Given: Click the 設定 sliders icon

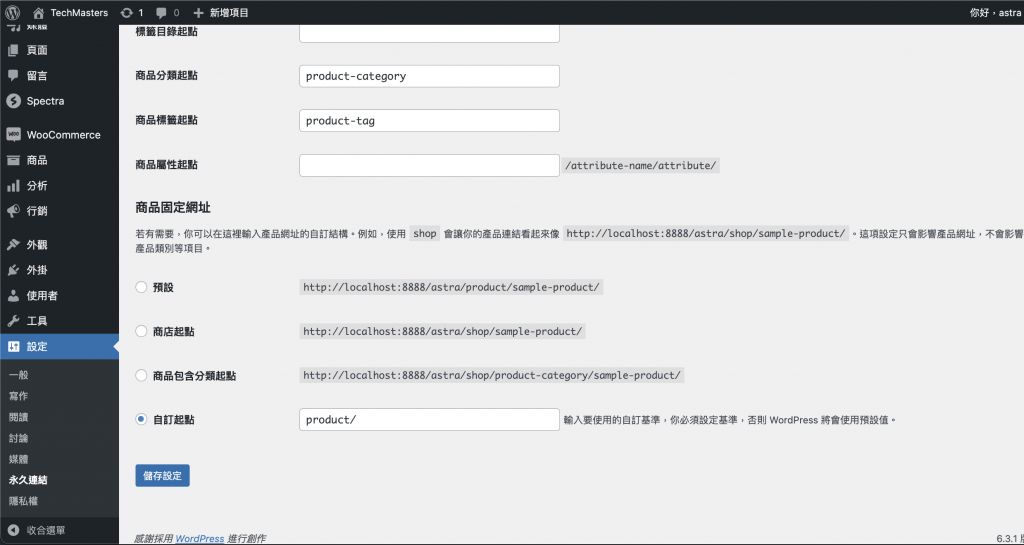Looking at the screenshot, I should click(13, 347).
